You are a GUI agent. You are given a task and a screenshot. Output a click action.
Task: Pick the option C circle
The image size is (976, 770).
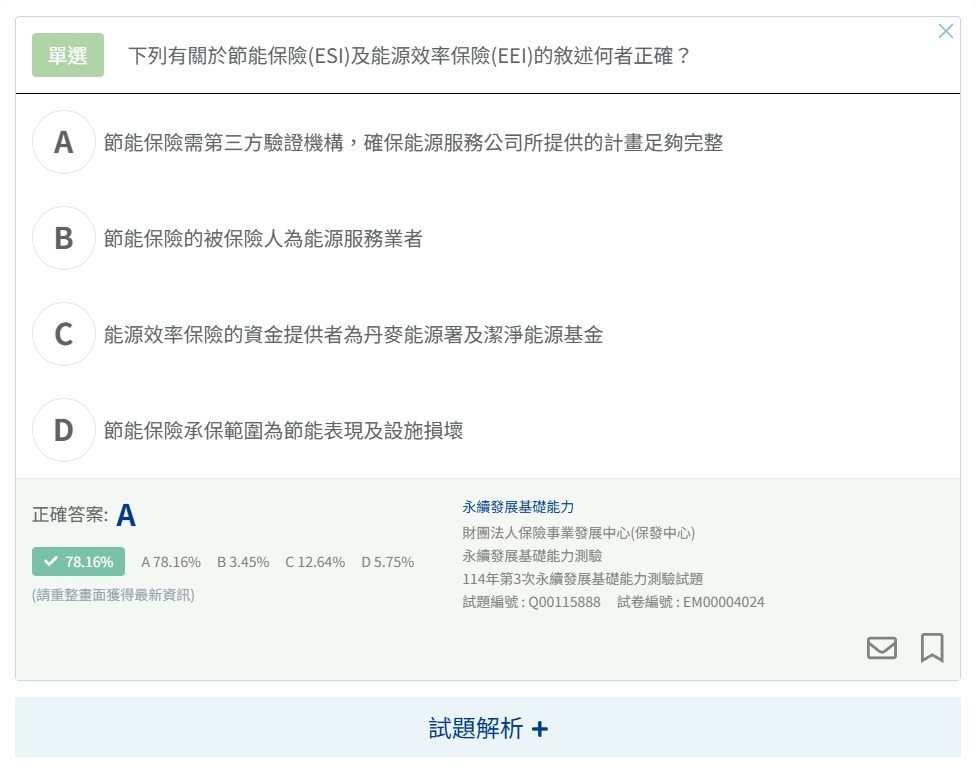click(x=64, y=334)
